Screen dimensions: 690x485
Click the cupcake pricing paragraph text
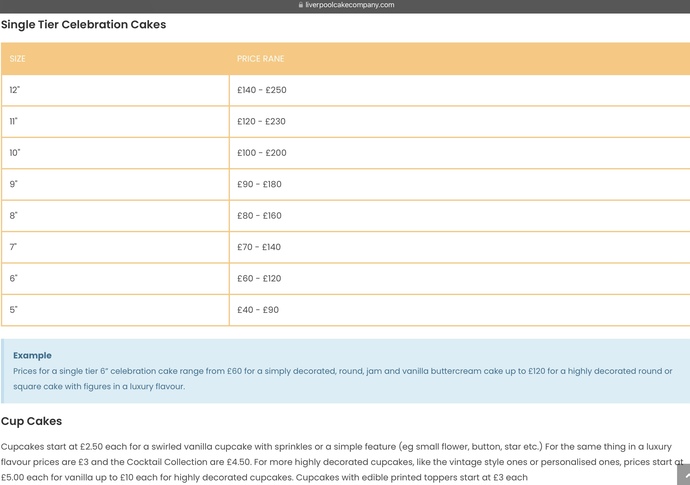tap(341, 462)
